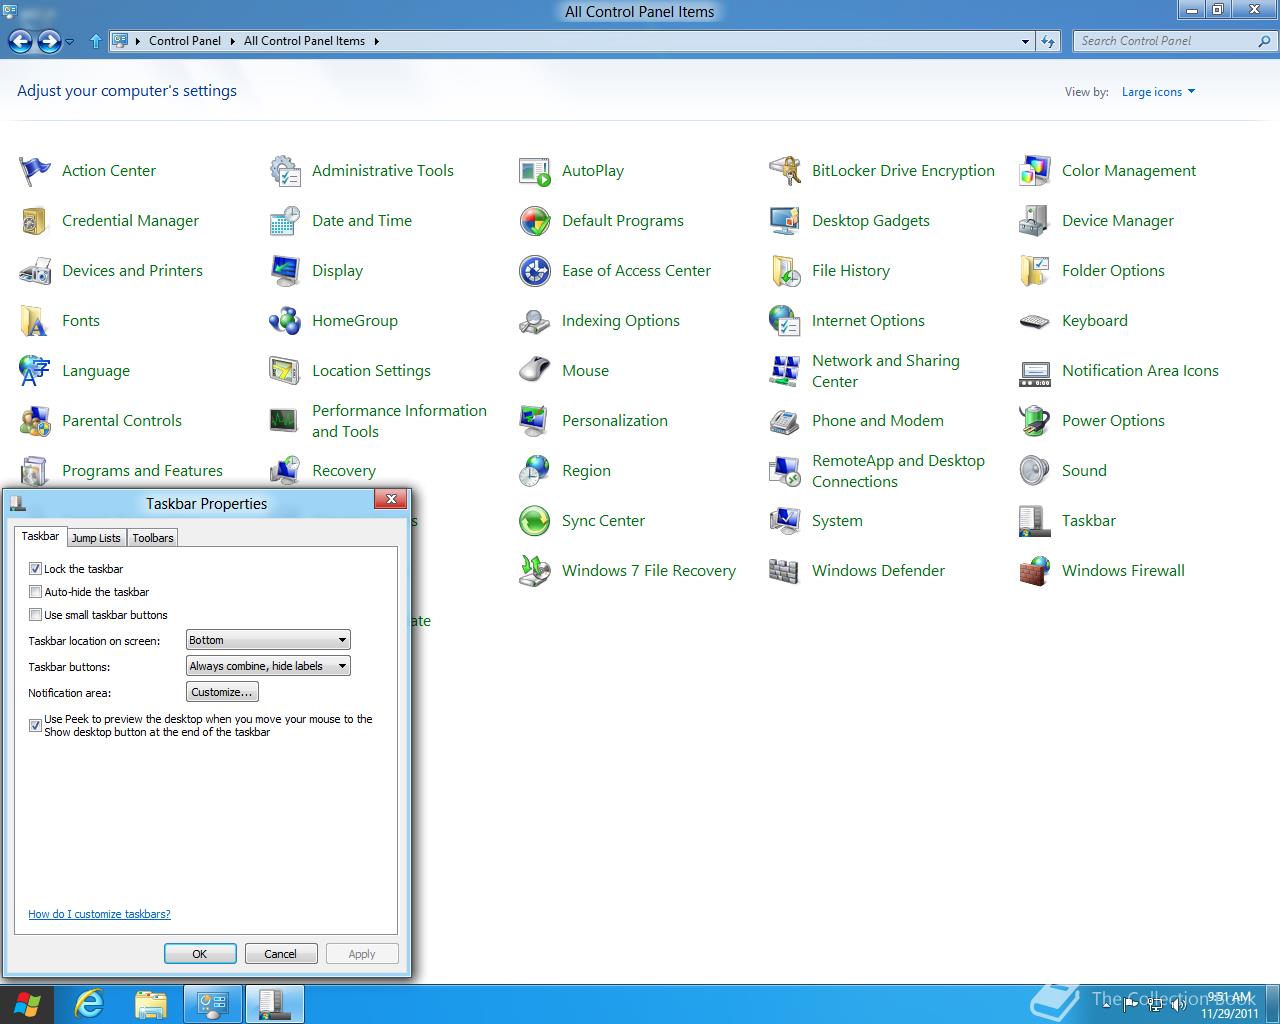Launch Internet Explorer from the taskbar
1280x1024 pixels.
pos(89,1004)
